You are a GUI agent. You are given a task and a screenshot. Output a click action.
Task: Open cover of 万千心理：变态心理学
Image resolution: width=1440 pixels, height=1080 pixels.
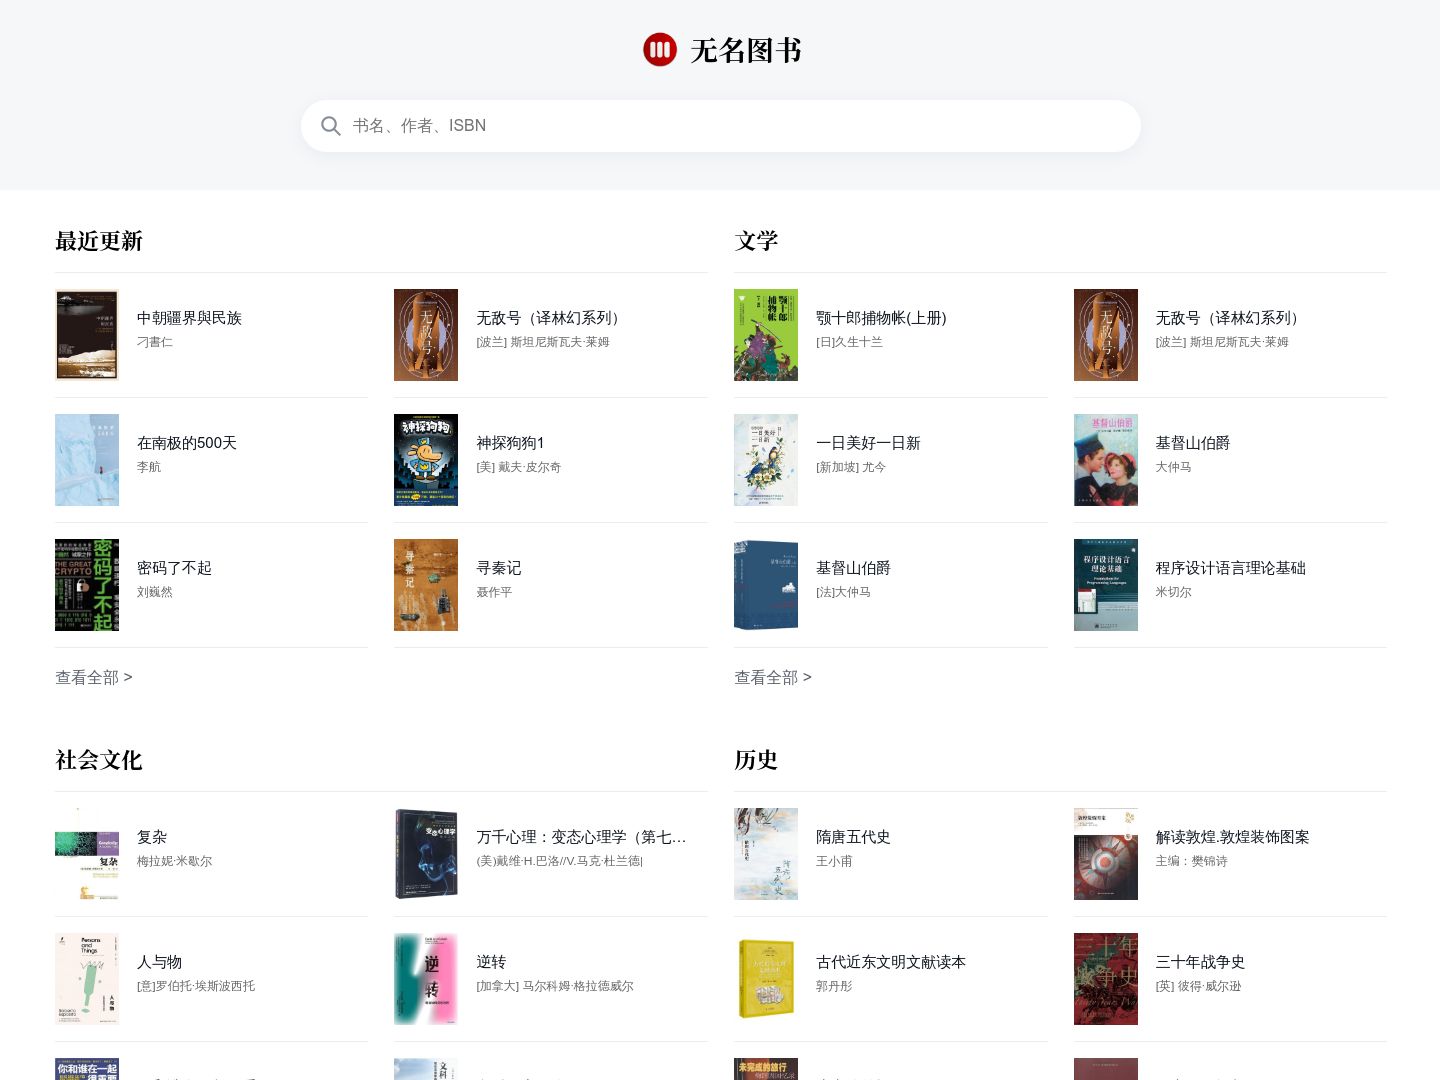(426, 854)
